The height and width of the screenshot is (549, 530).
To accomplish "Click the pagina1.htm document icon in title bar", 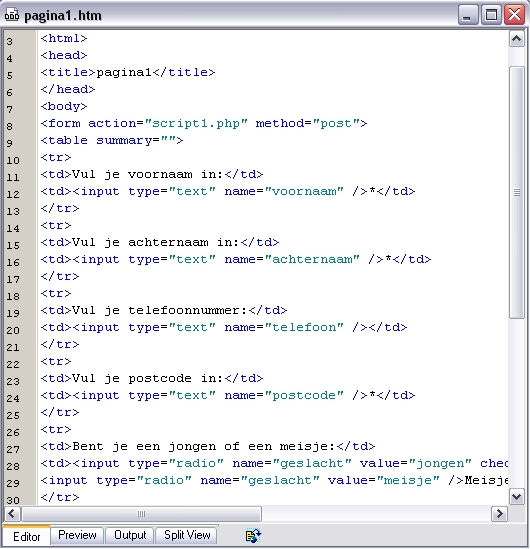I will point(11,15).
